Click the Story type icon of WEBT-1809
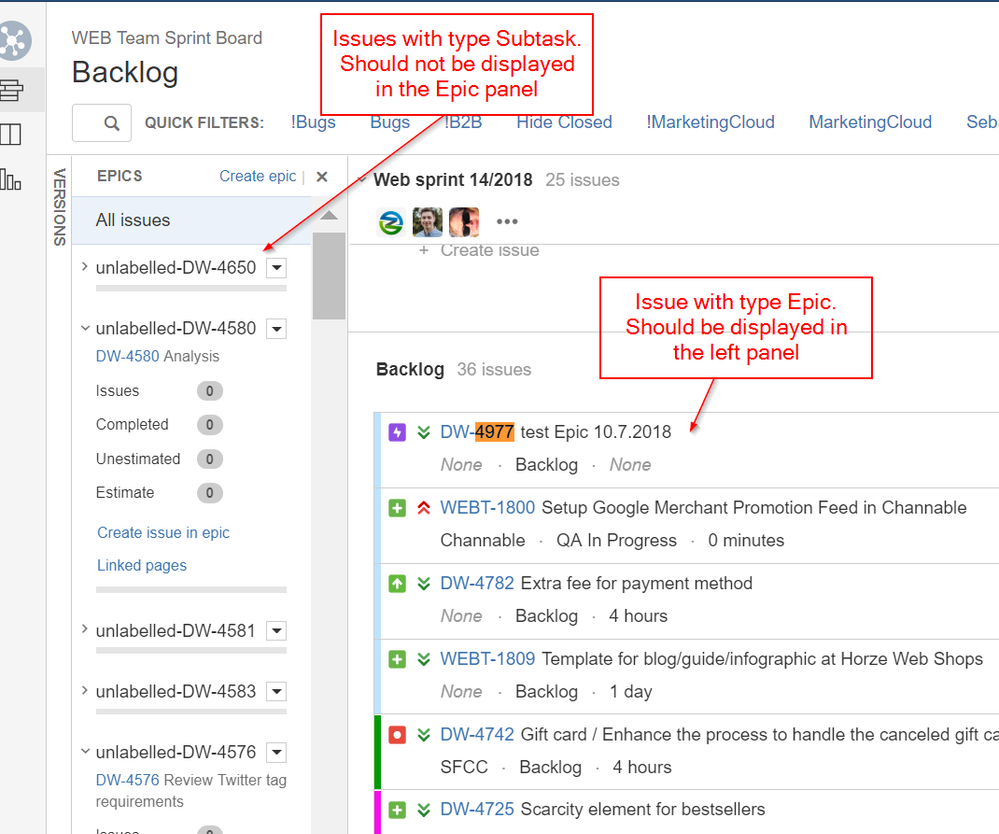The image size is (999, 834). (397, 659)
